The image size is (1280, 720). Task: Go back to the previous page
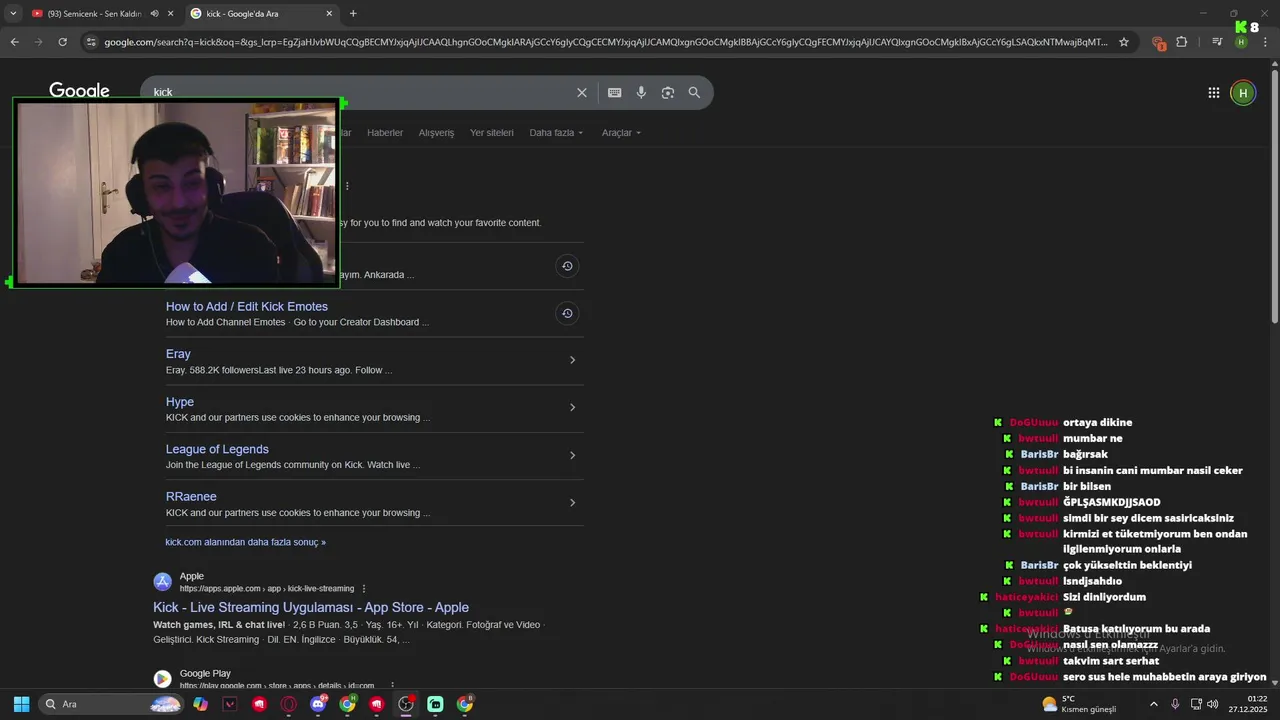tap(14, 42)
